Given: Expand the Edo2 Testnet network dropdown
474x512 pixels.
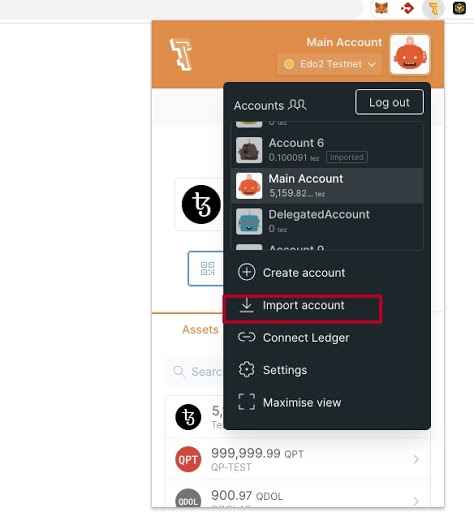Looking at the screenshot, I should [x=329, y=64].
